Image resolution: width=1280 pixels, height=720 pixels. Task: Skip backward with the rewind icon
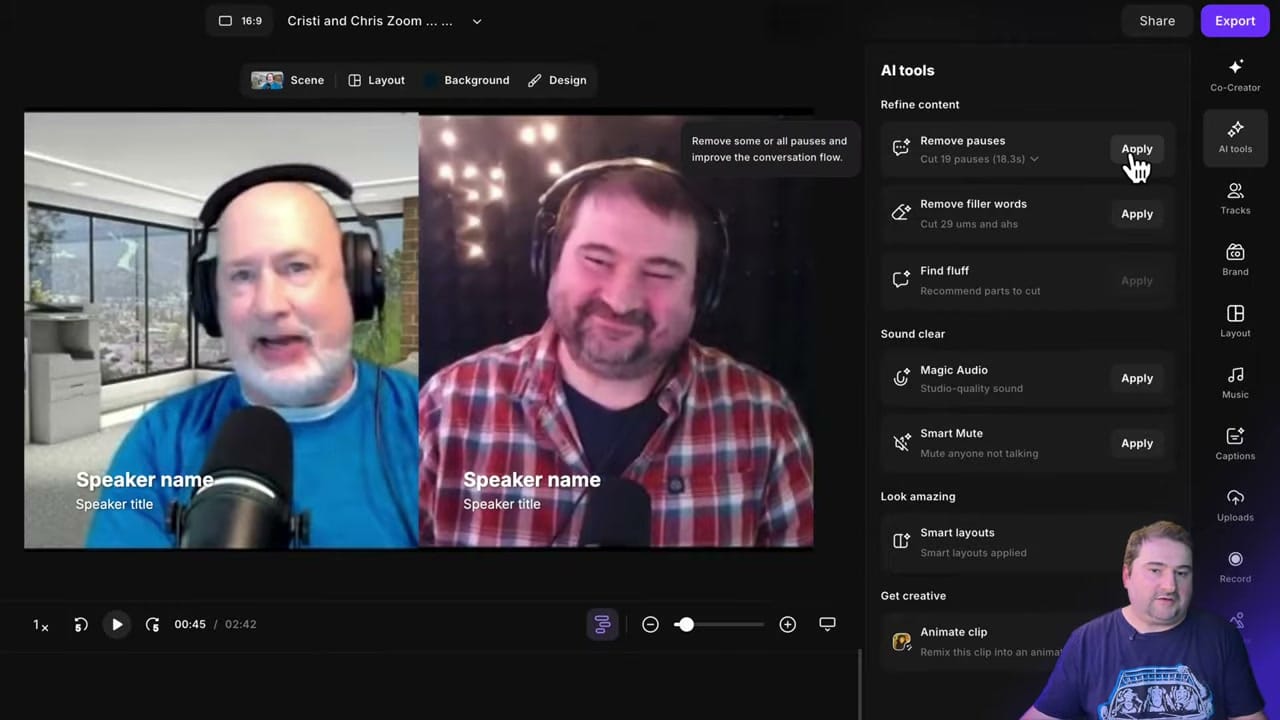81,624
